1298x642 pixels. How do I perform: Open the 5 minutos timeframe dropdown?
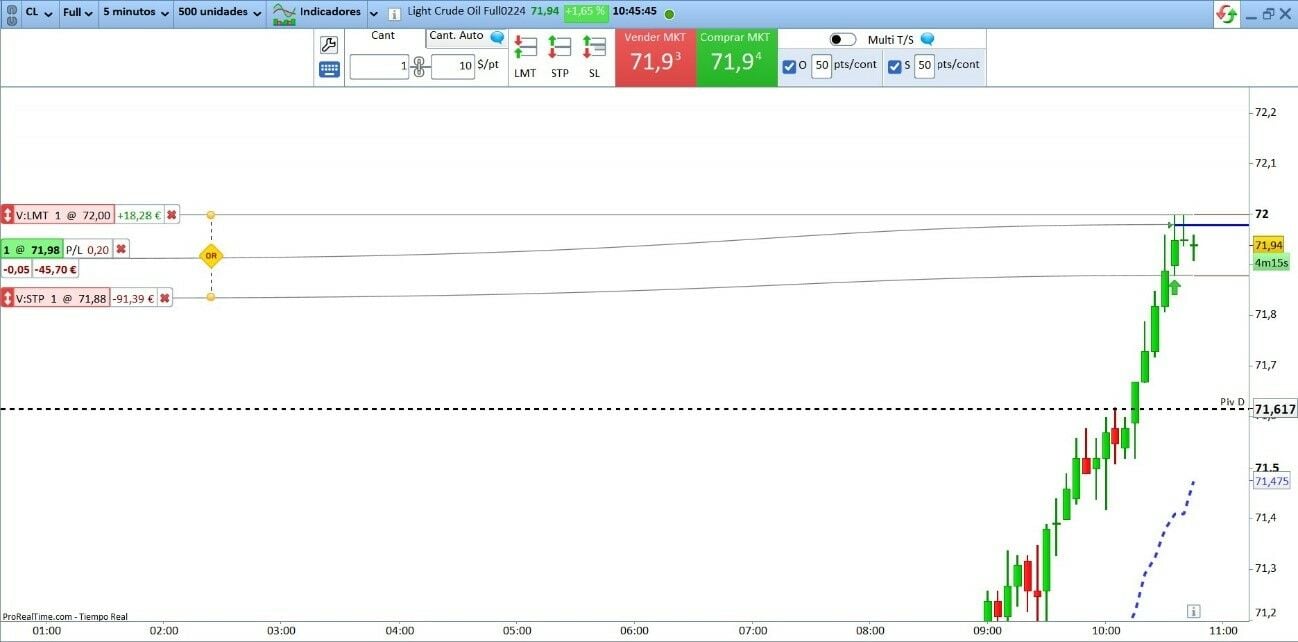135,13
